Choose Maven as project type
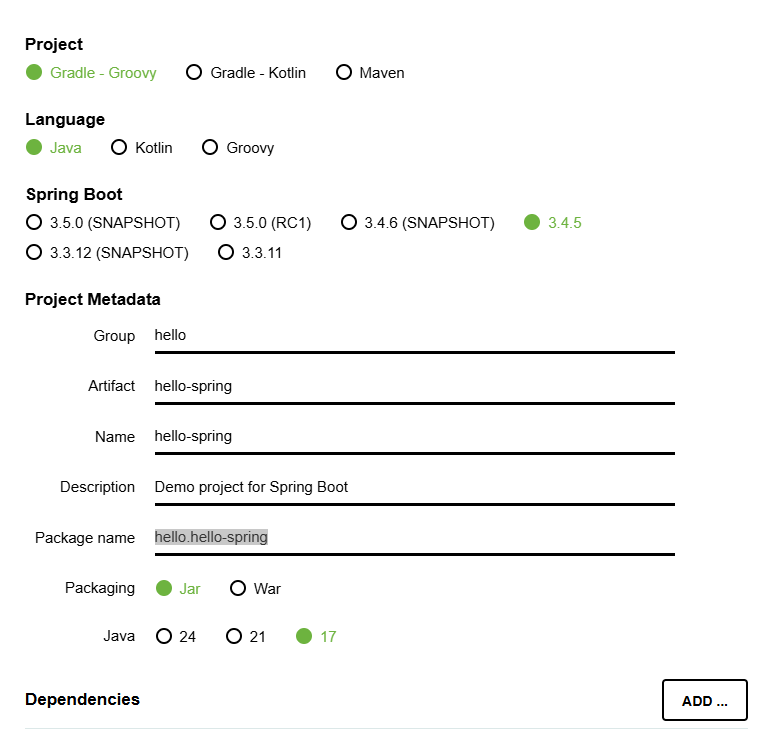This screenshot has width=763, height=729. pos(370,73)
